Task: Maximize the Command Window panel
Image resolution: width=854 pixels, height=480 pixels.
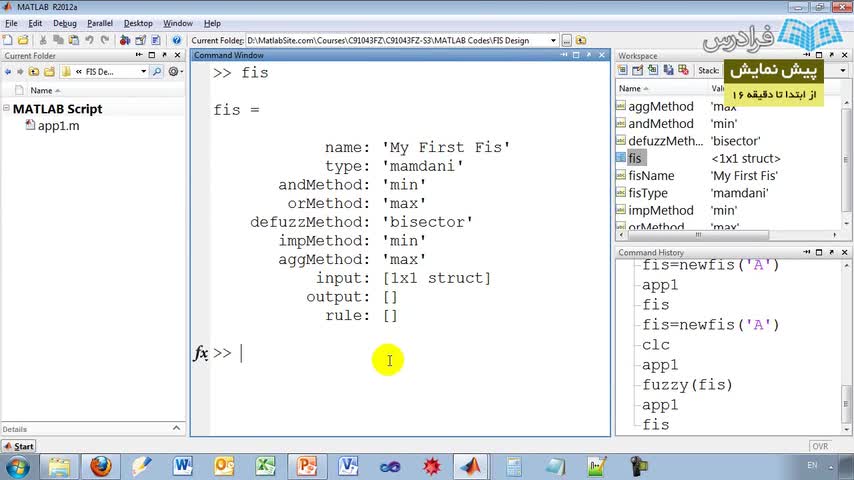Action: point(576,55)
